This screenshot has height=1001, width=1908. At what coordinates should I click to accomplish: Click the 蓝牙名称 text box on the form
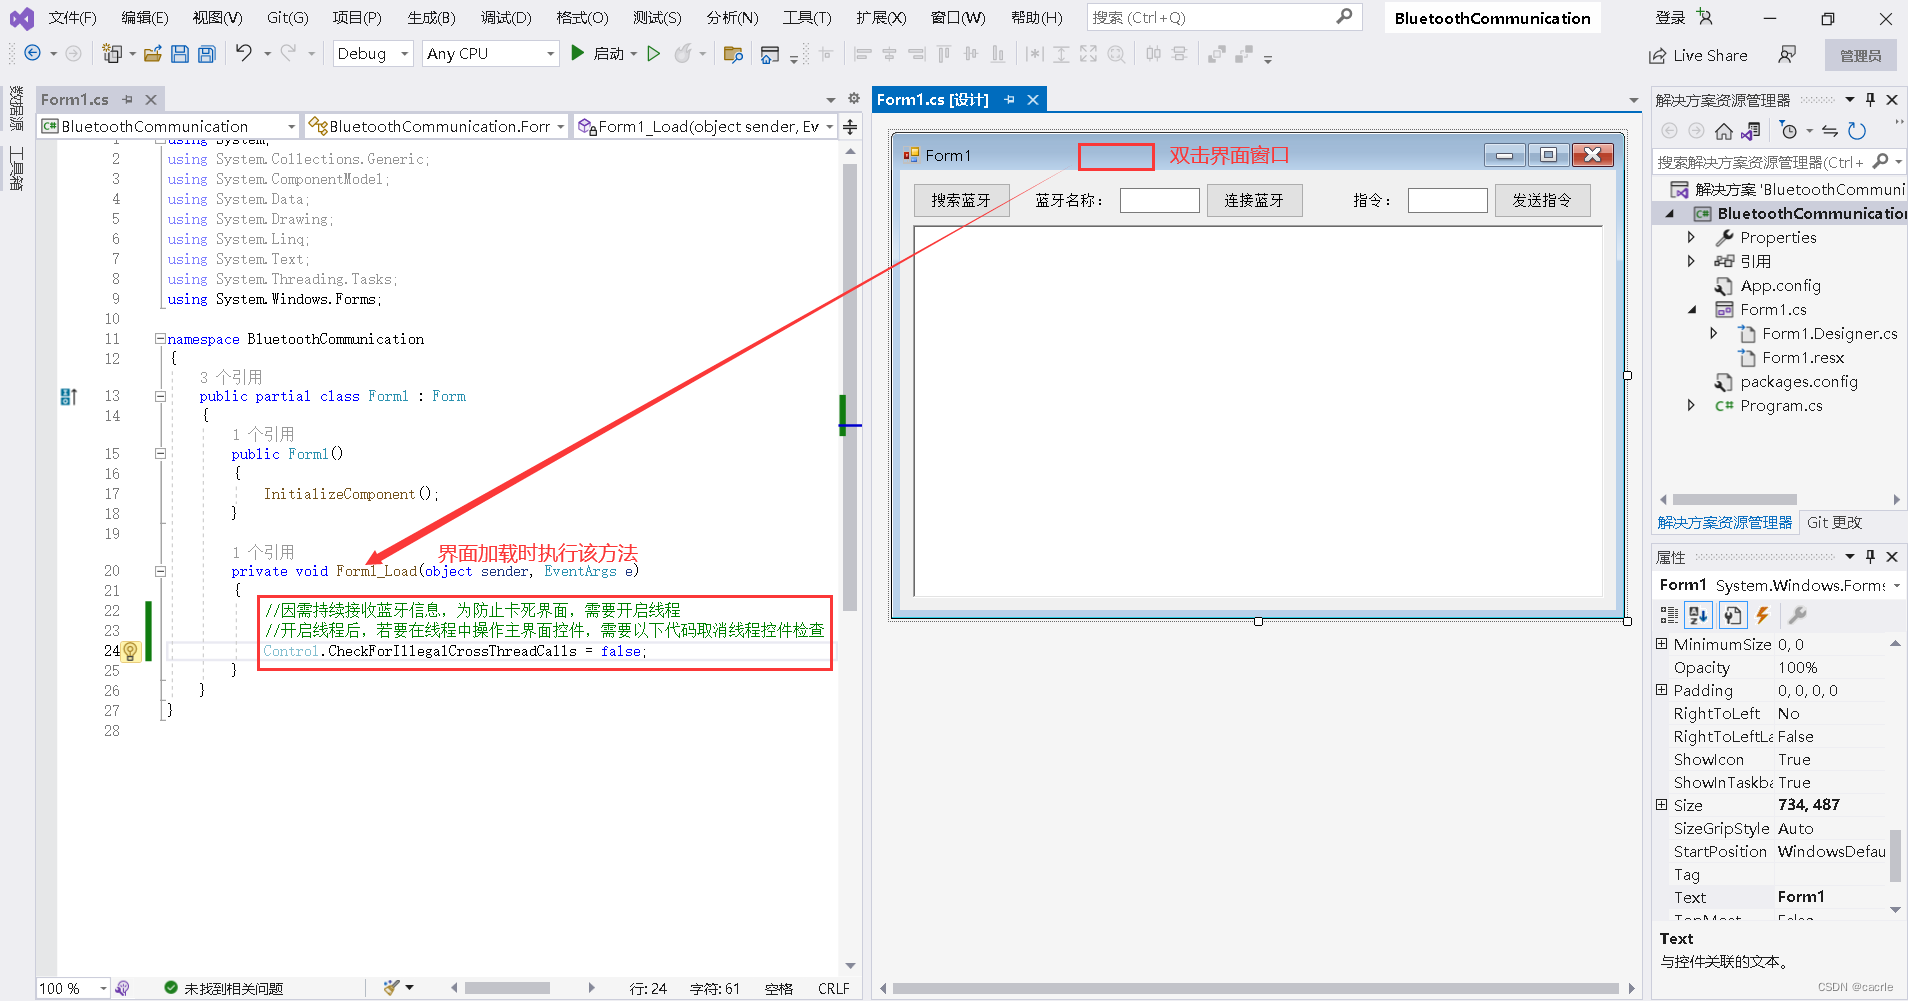(x=1160, y=200)
